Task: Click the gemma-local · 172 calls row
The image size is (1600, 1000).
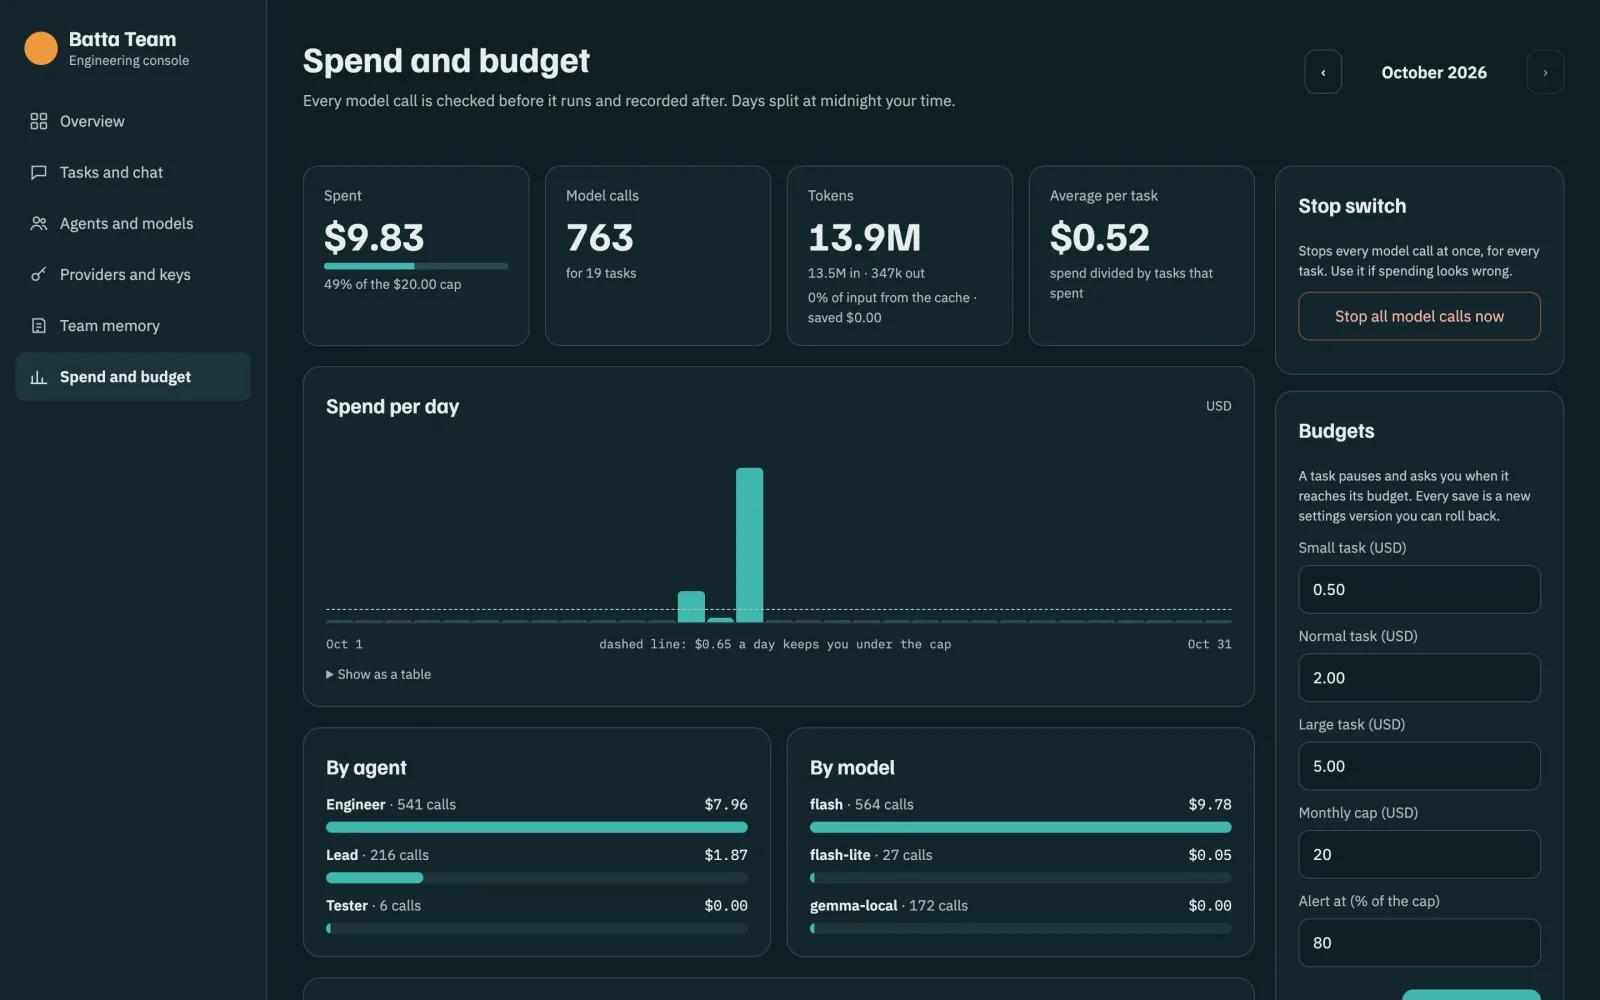Action: tap(1020, 916)
